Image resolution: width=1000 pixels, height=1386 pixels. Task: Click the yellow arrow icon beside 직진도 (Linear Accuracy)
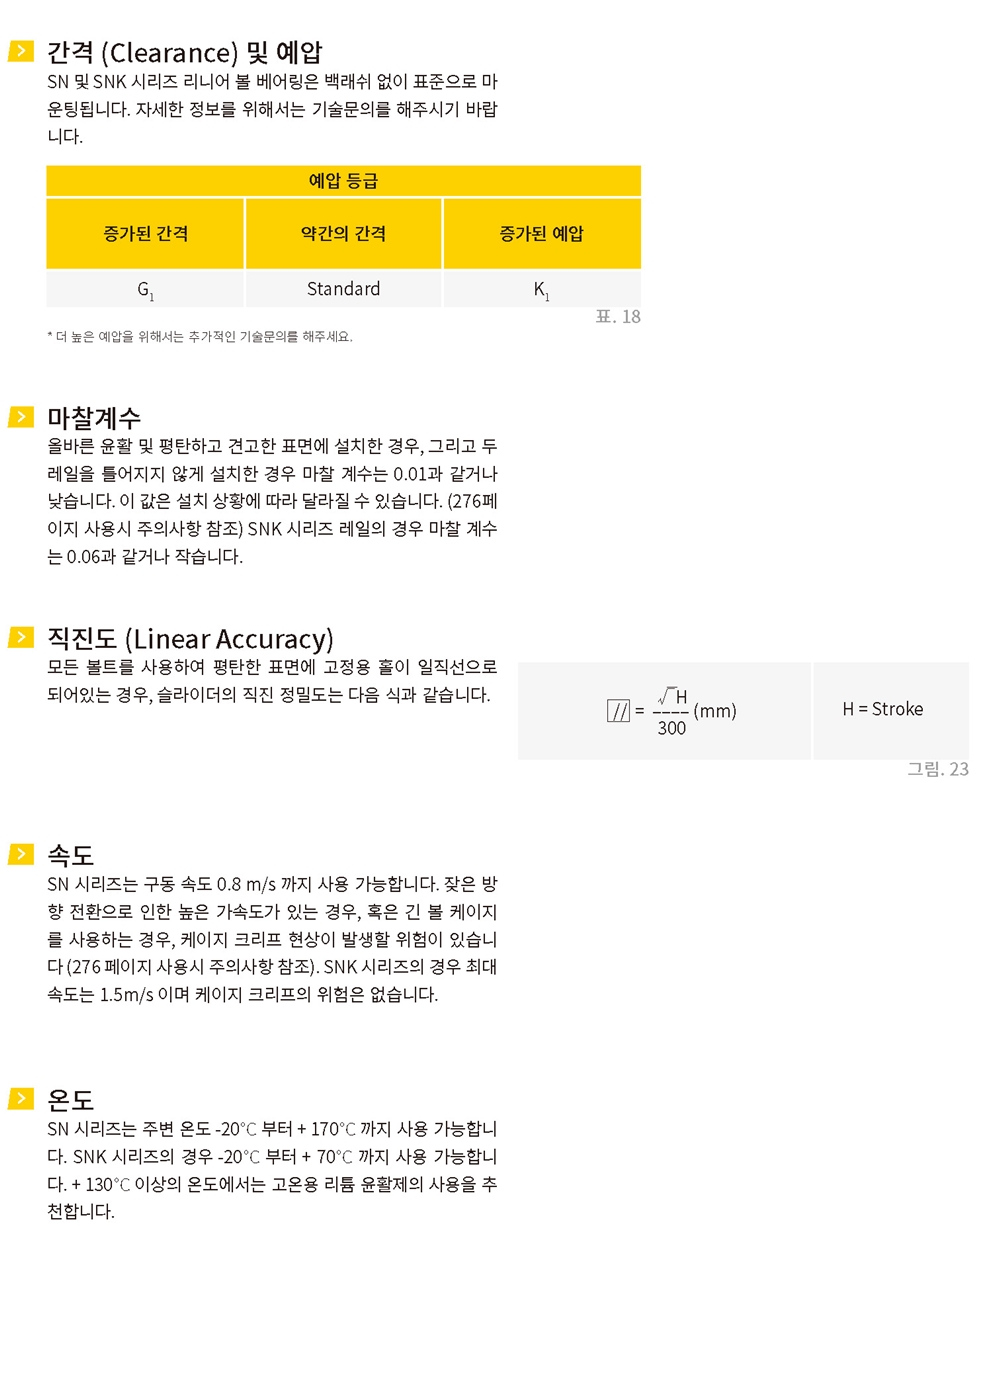click(x=21, y=637)
